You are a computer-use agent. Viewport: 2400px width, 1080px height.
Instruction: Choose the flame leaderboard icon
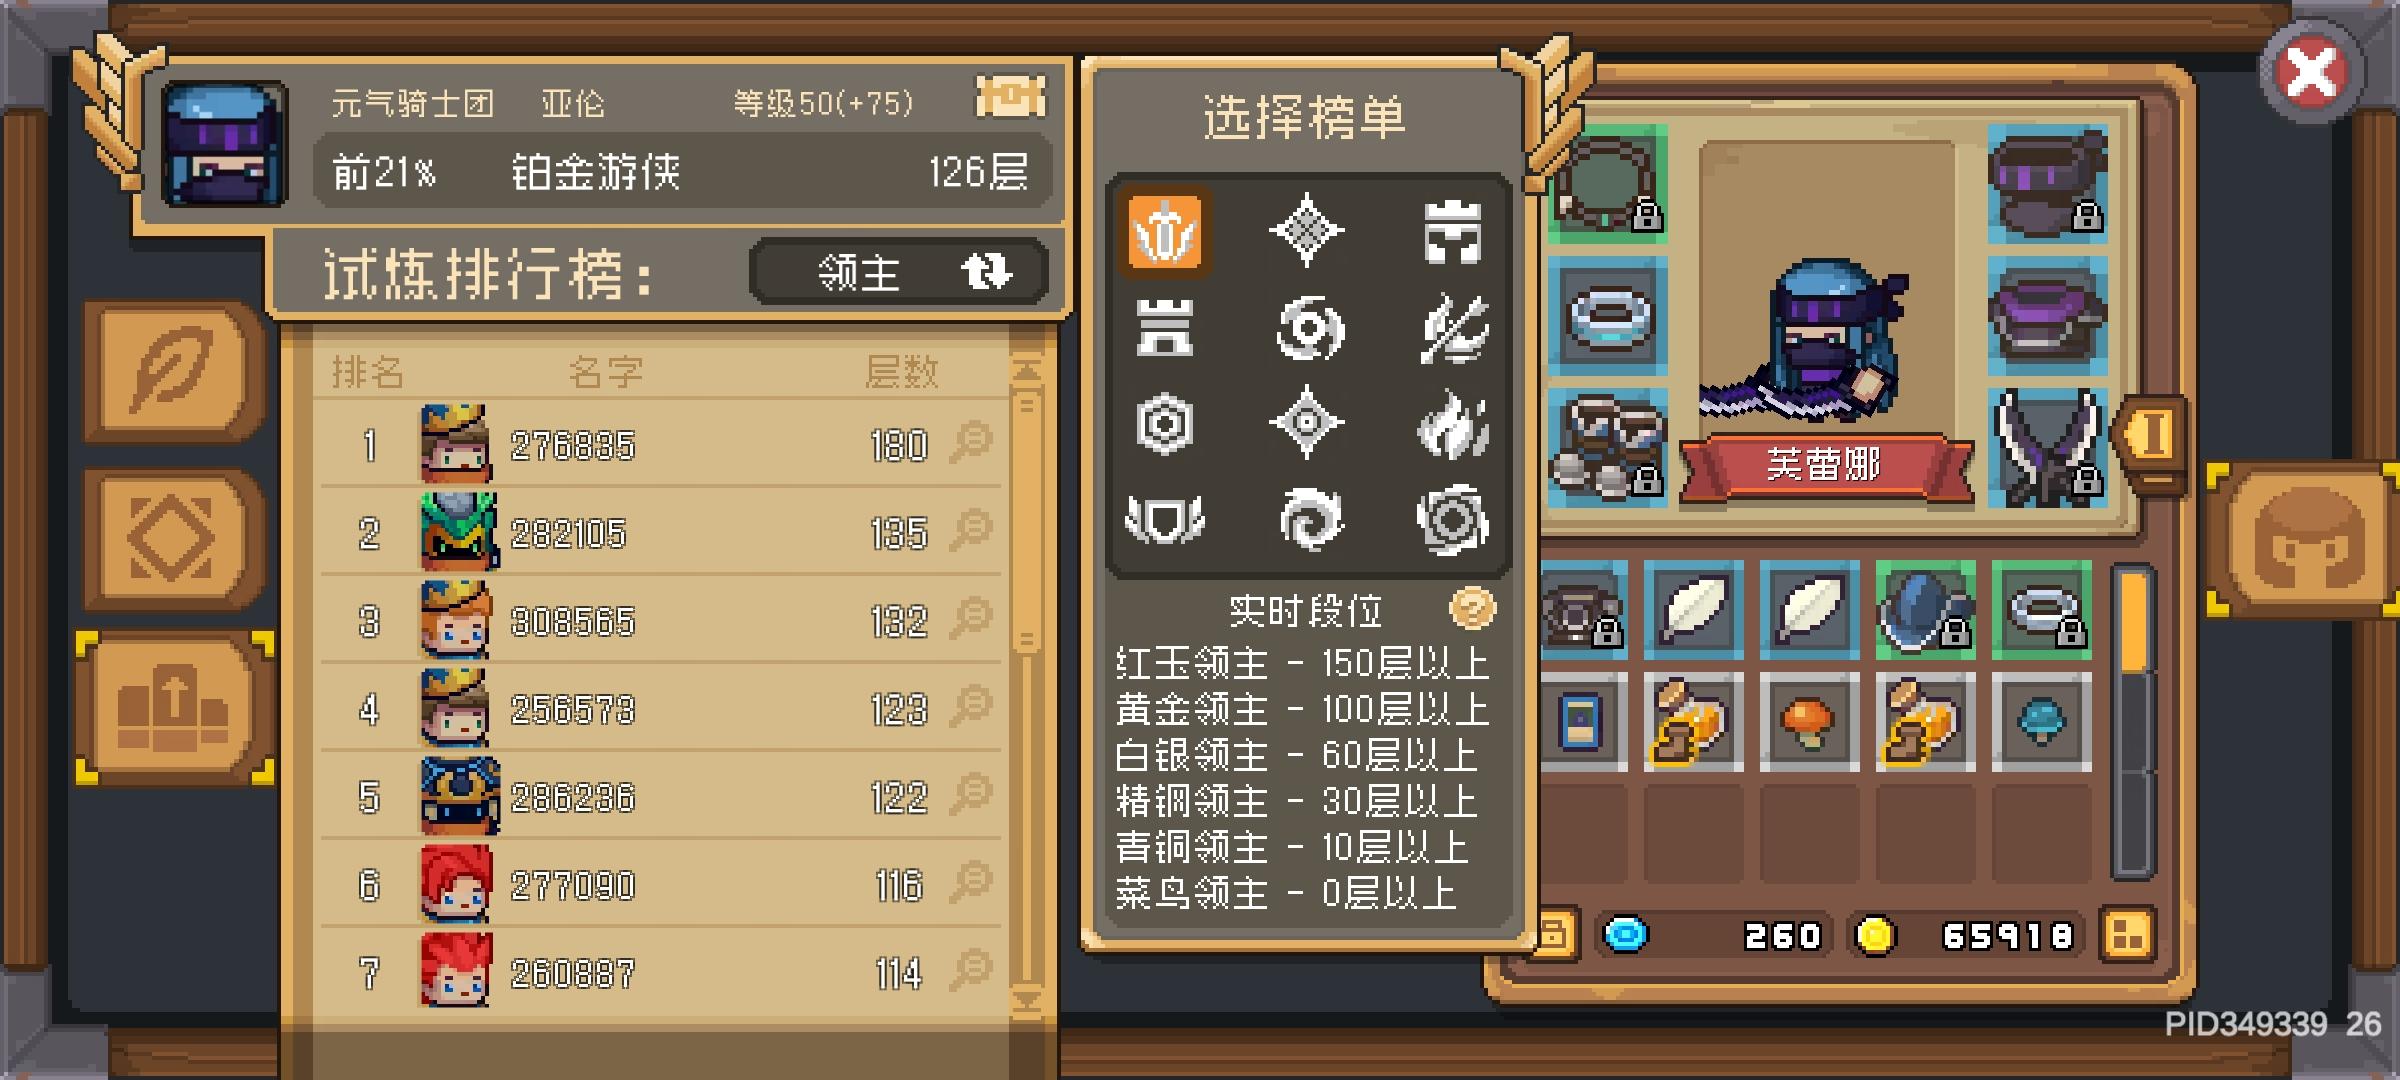(1453, 424)
